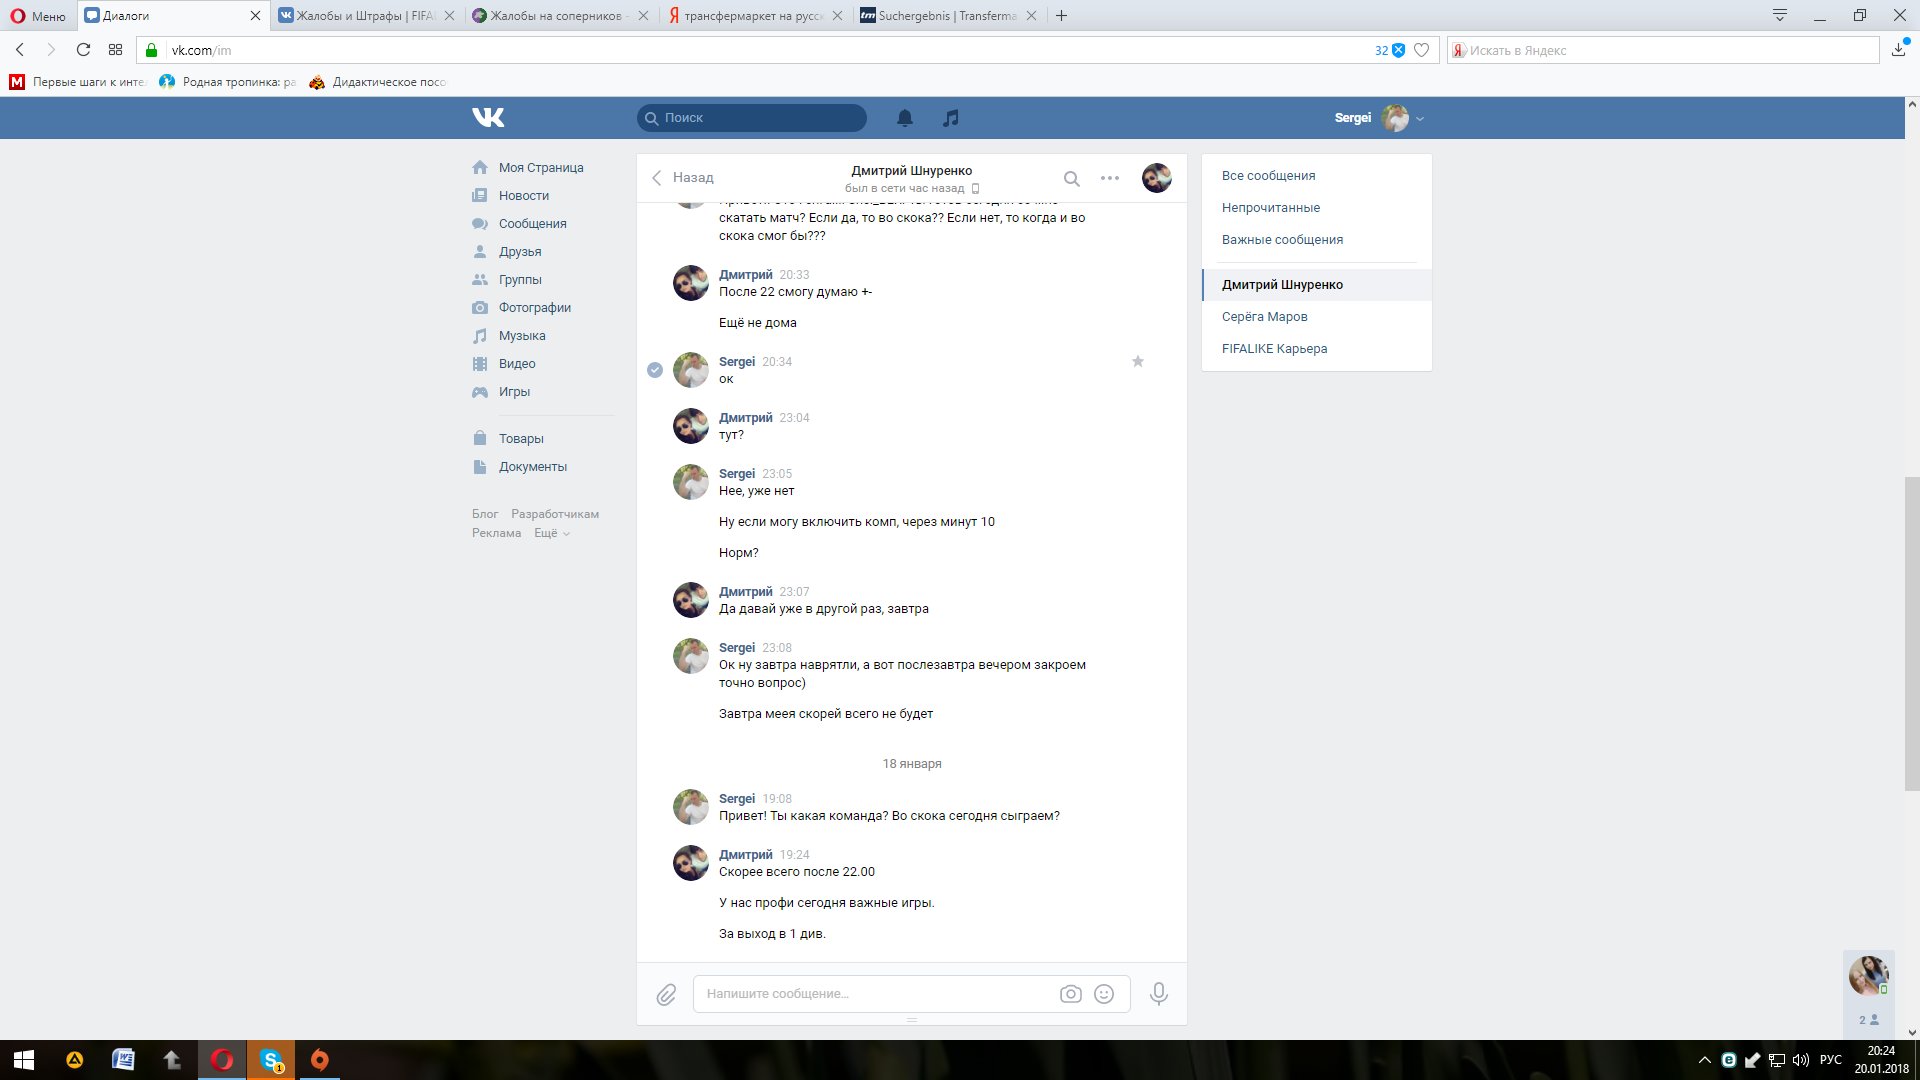Add page to bookmarks heart icon
The image size is (1920, 1080).
pos(1421,50)
